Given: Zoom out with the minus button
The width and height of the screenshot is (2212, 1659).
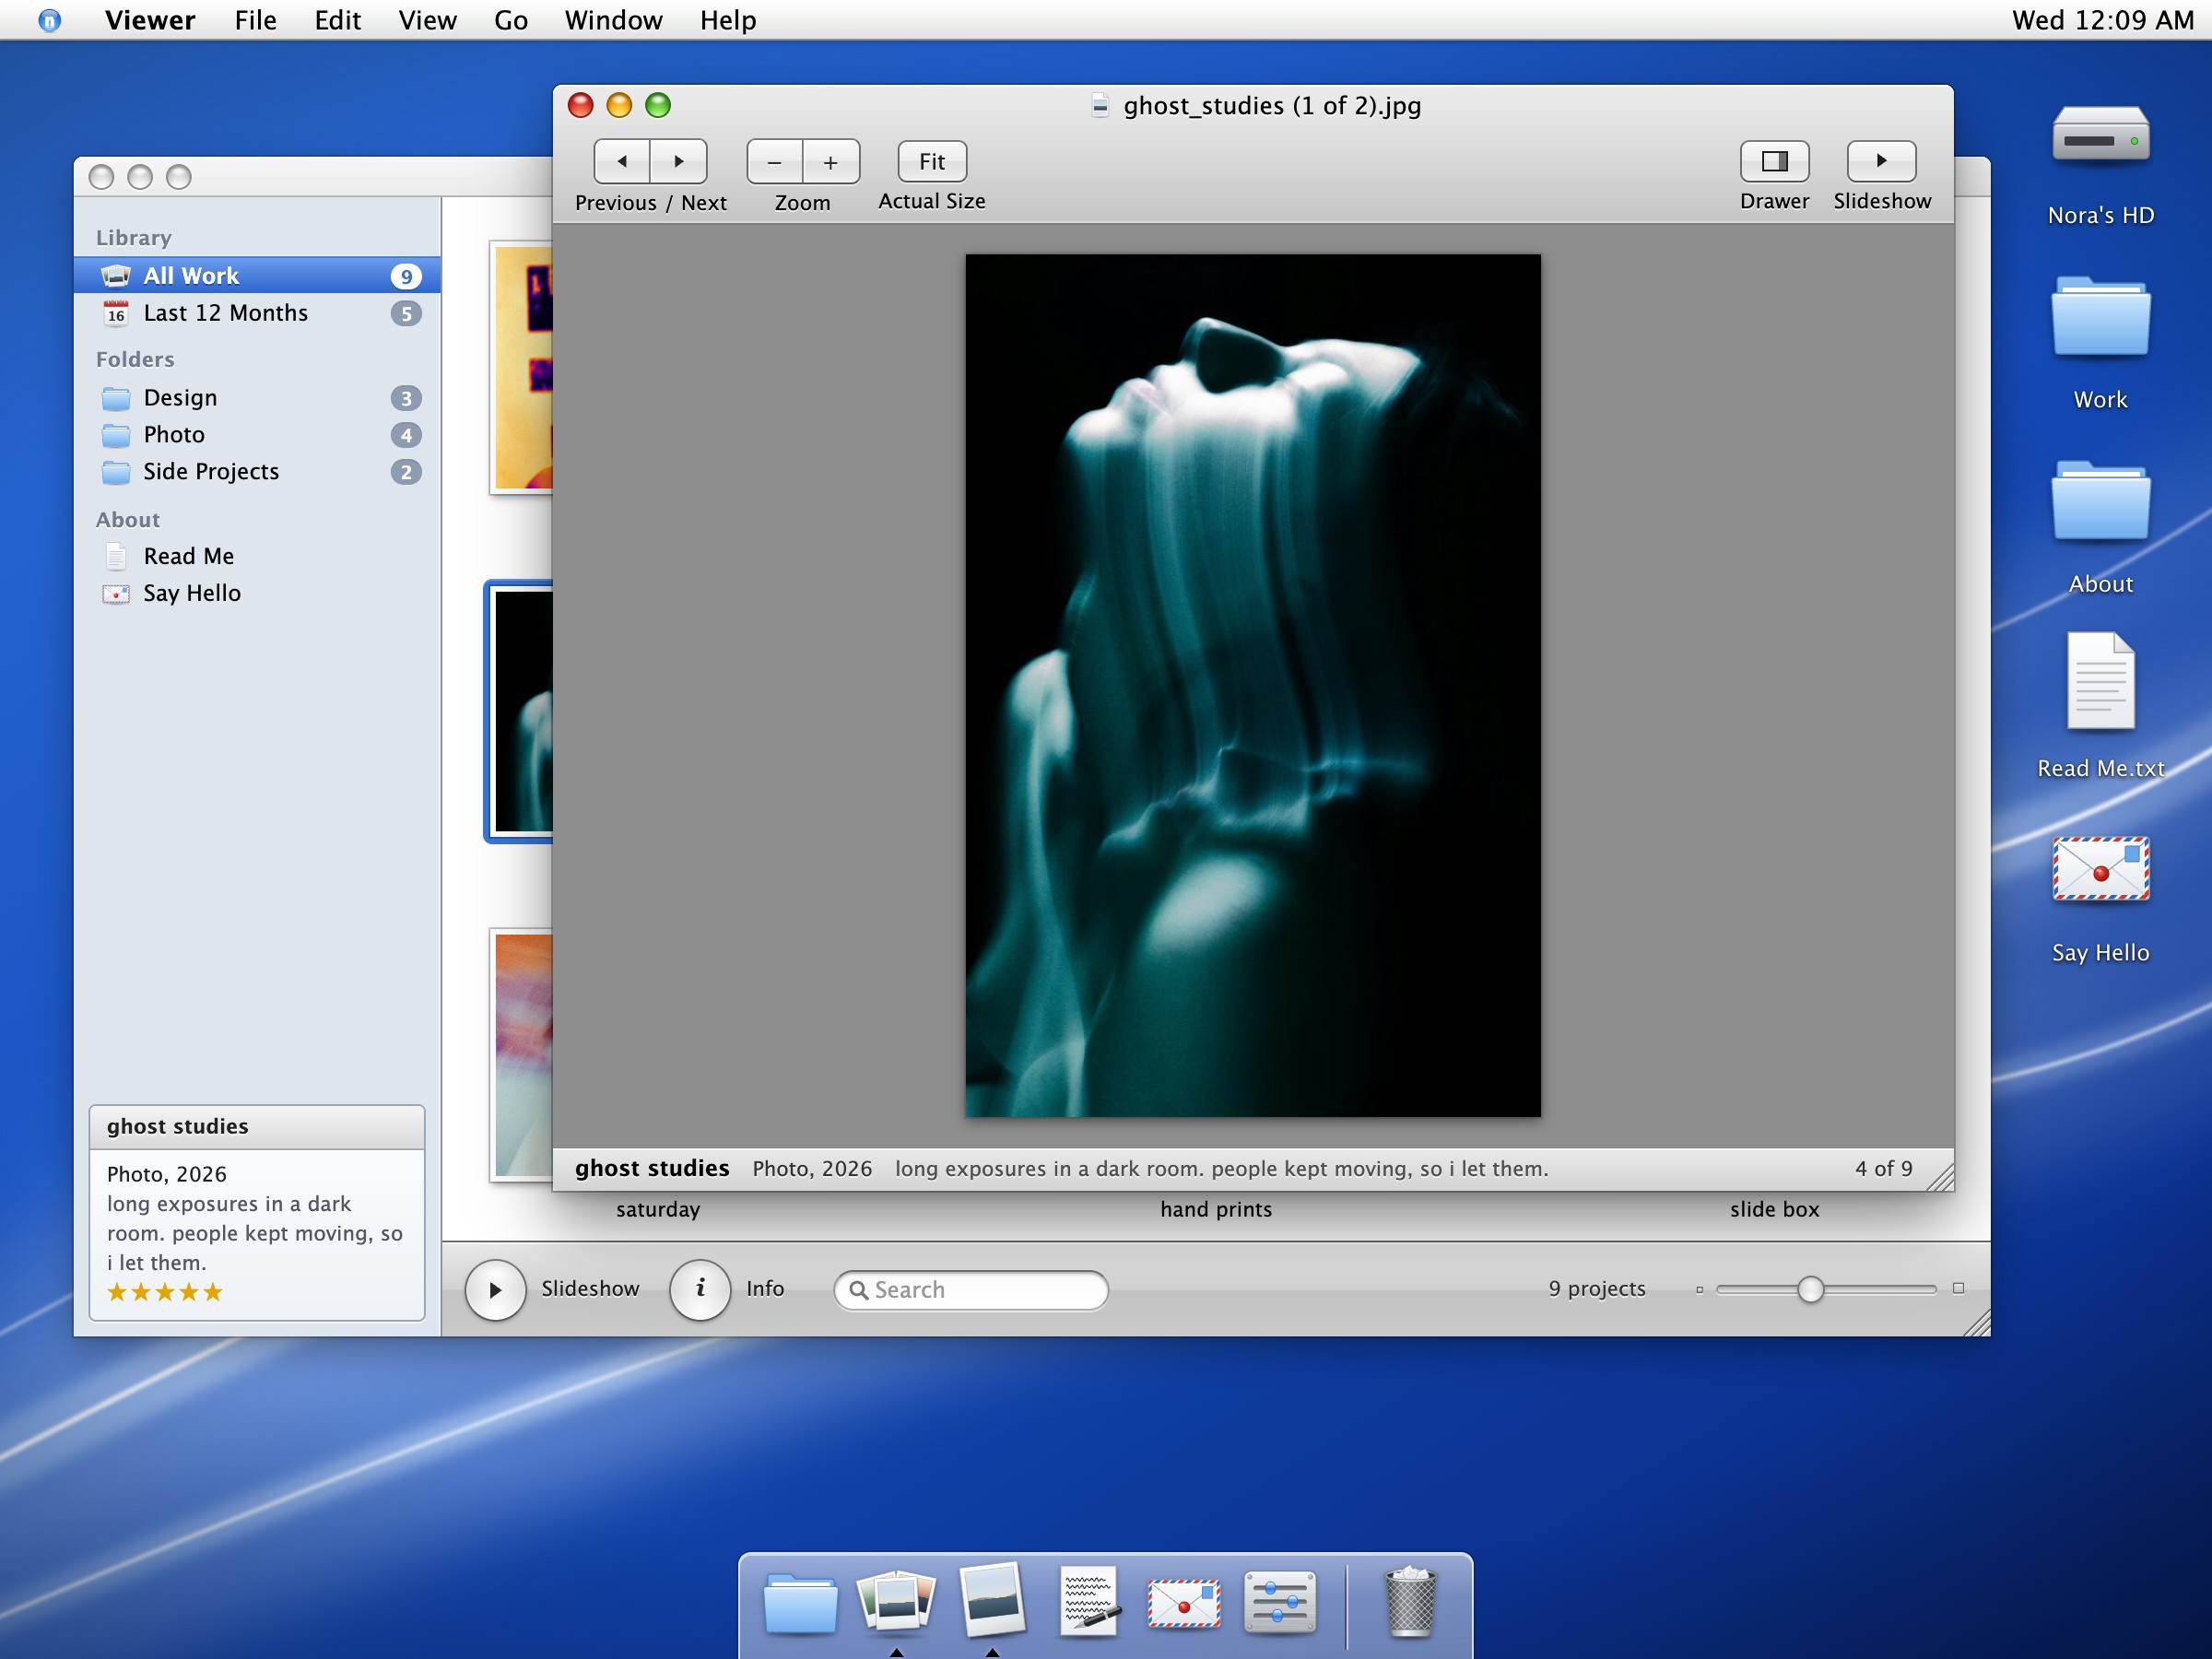Looking at the screenshot, I should coord(774,162).
